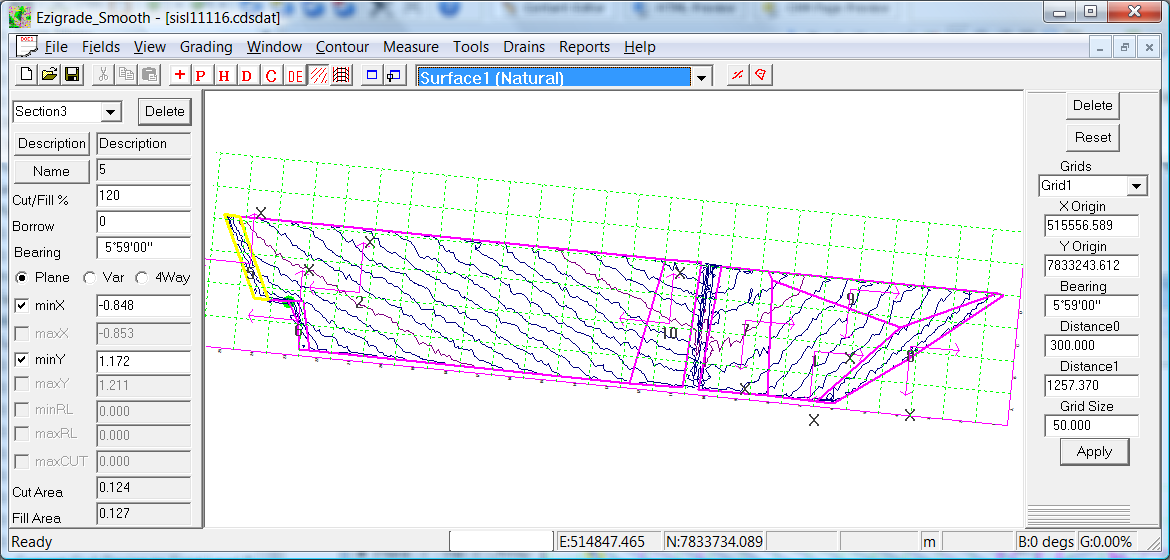The image size is (1170, 560).
Task: Click the red P toolbar icon
Action: [201, 76]
